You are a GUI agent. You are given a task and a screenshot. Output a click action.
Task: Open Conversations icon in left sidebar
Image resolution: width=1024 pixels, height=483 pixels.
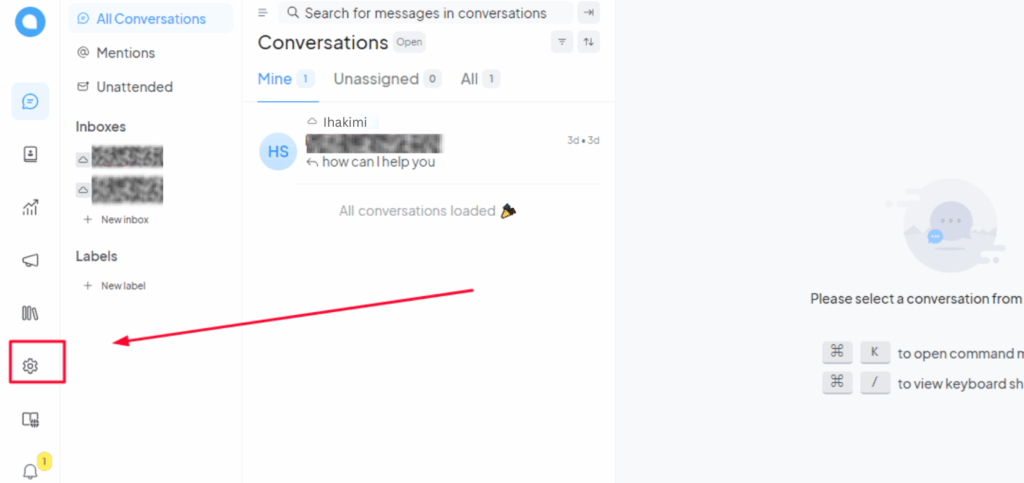pos(30,101)
